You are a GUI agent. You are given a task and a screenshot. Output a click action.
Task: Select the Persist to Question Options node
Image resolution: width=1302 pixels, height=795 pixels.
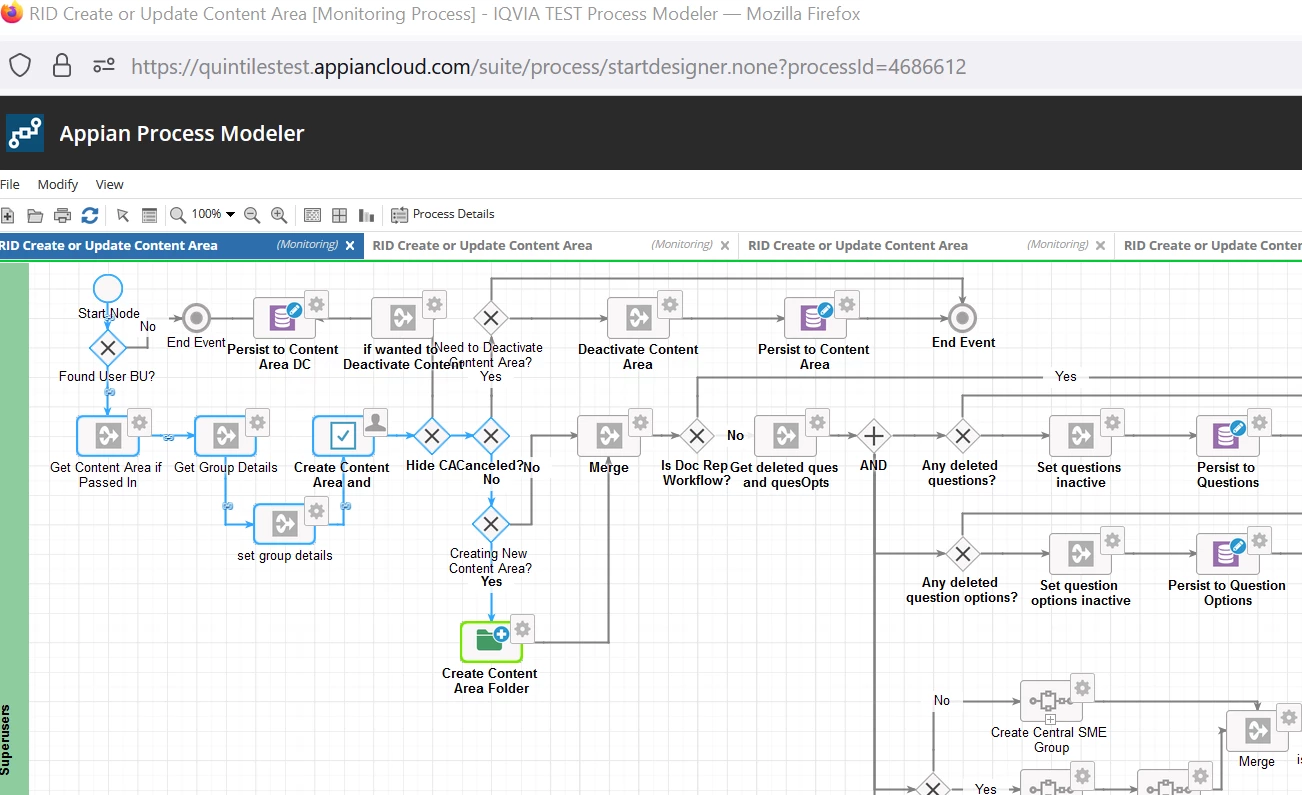tap(1228, 553)
